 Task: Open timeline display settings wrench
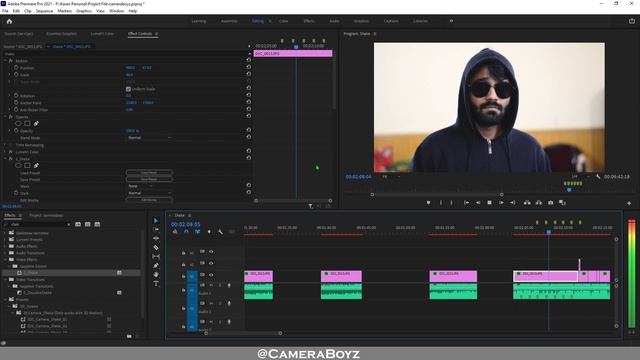(220, 232)
